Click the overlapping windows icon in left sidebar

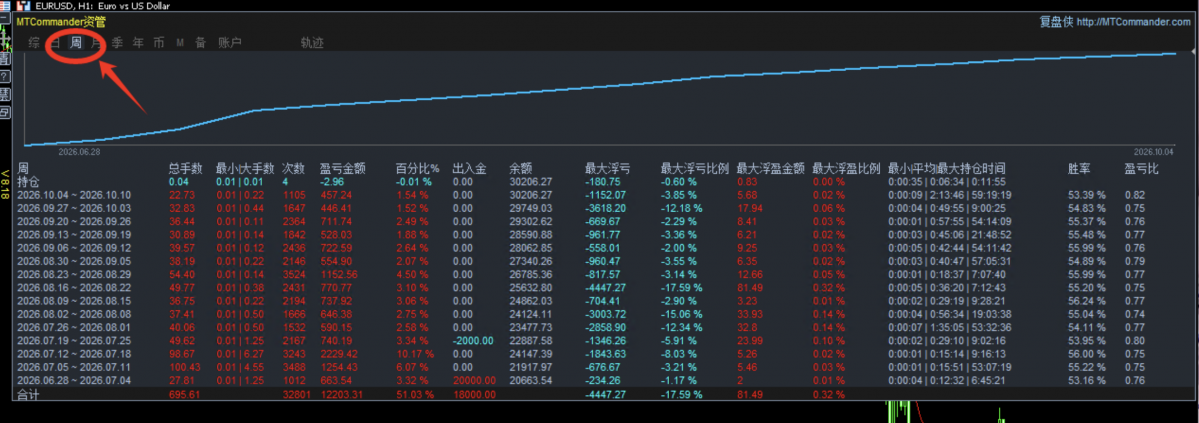[5, 112]
